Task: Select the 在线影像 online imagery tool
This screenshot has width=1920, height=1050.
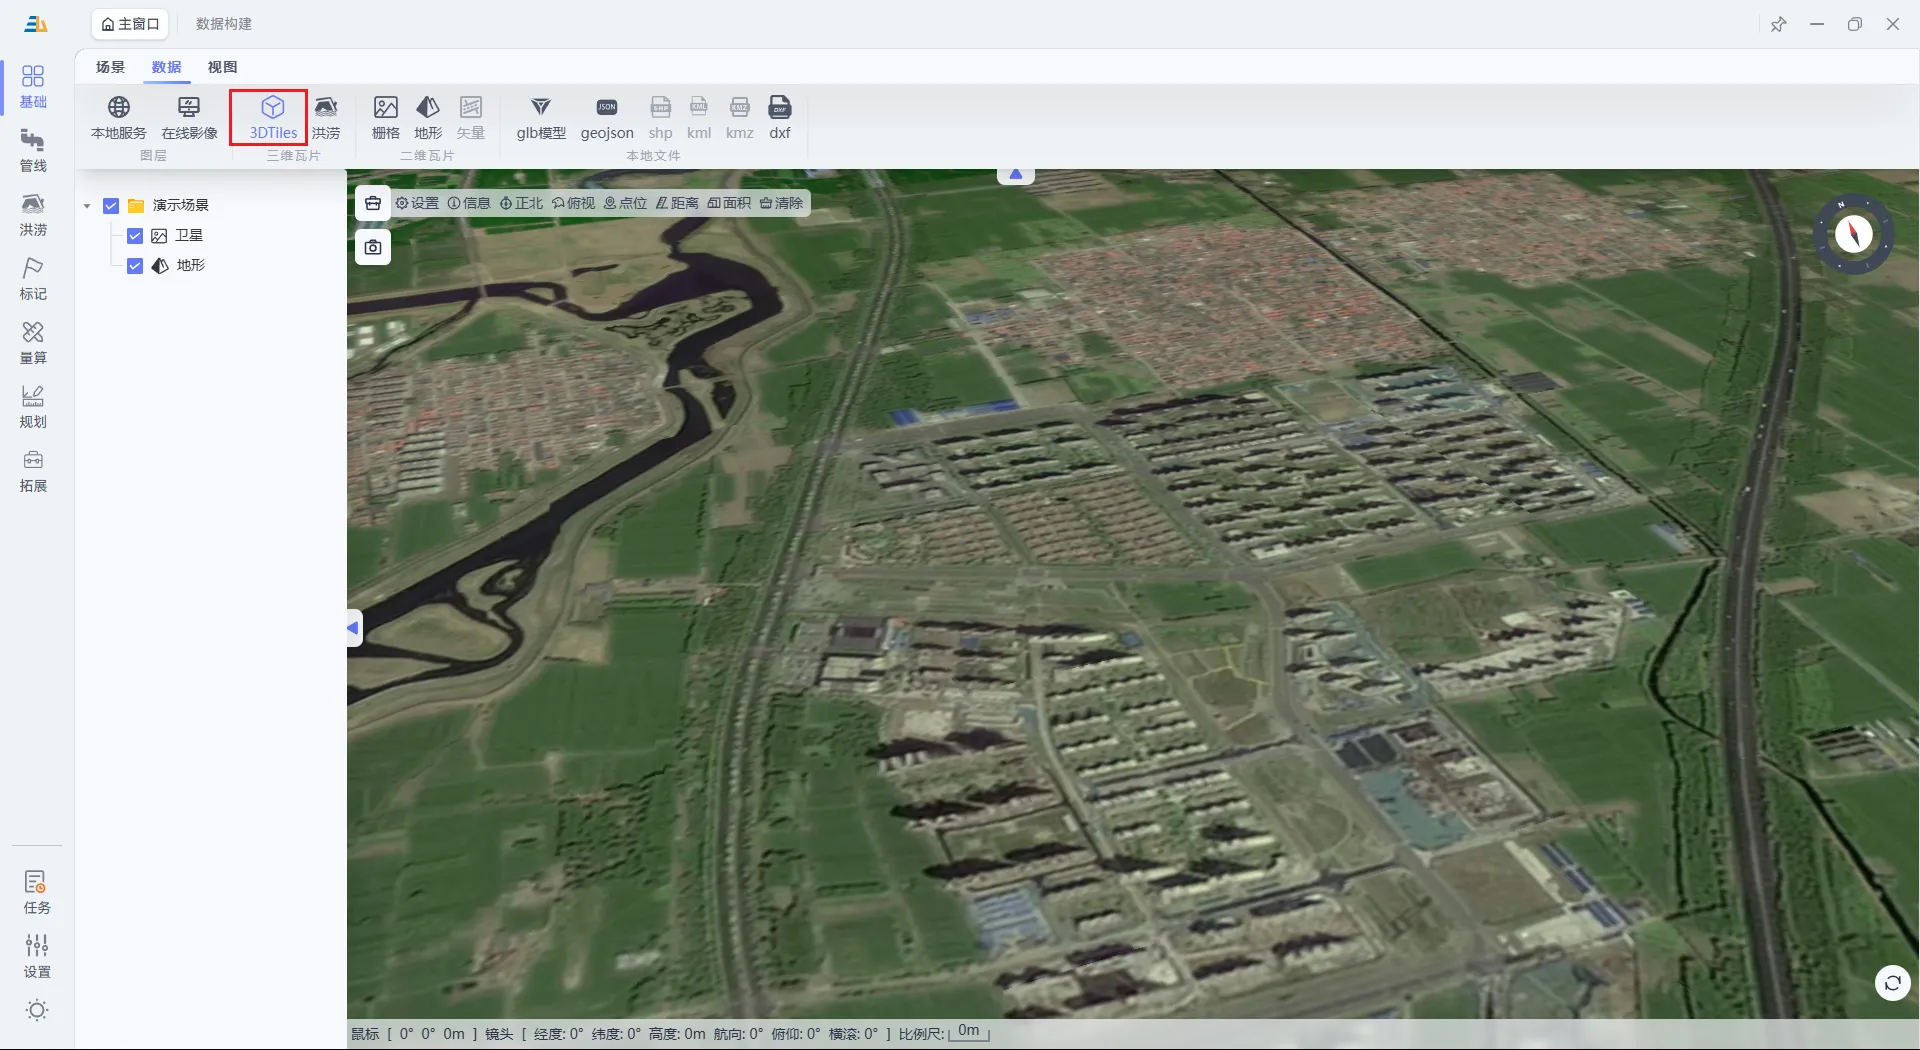Action: point(189,117)
